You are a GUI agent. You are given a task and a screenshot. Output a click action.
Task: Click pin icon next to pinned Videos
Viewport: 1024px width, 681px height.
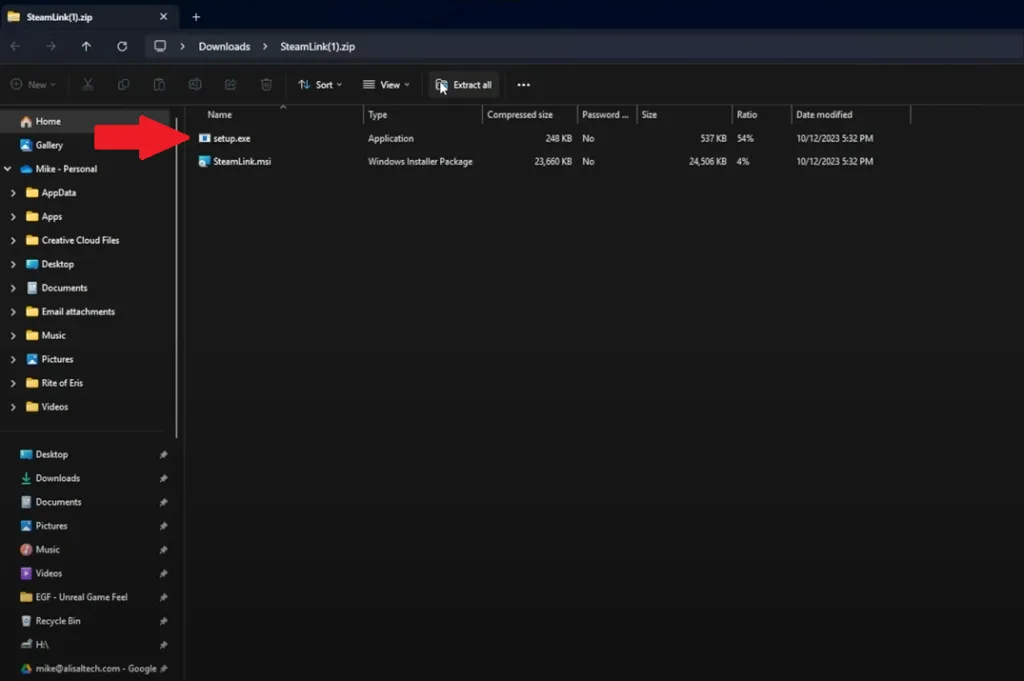163,574
